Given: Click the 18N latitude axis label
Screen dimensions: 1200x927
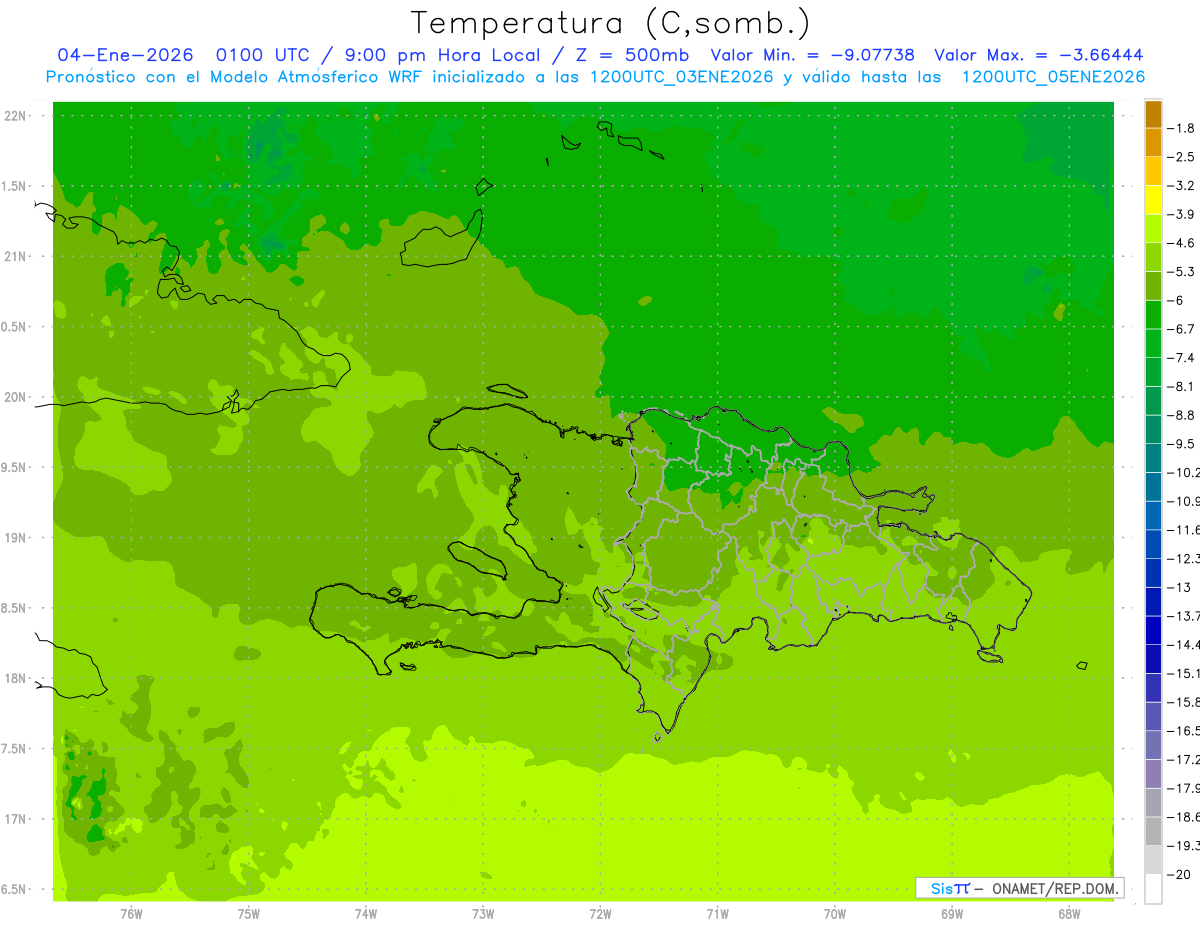Looking at the screenshot, I should pyautogui.click(x=16, y=678).
